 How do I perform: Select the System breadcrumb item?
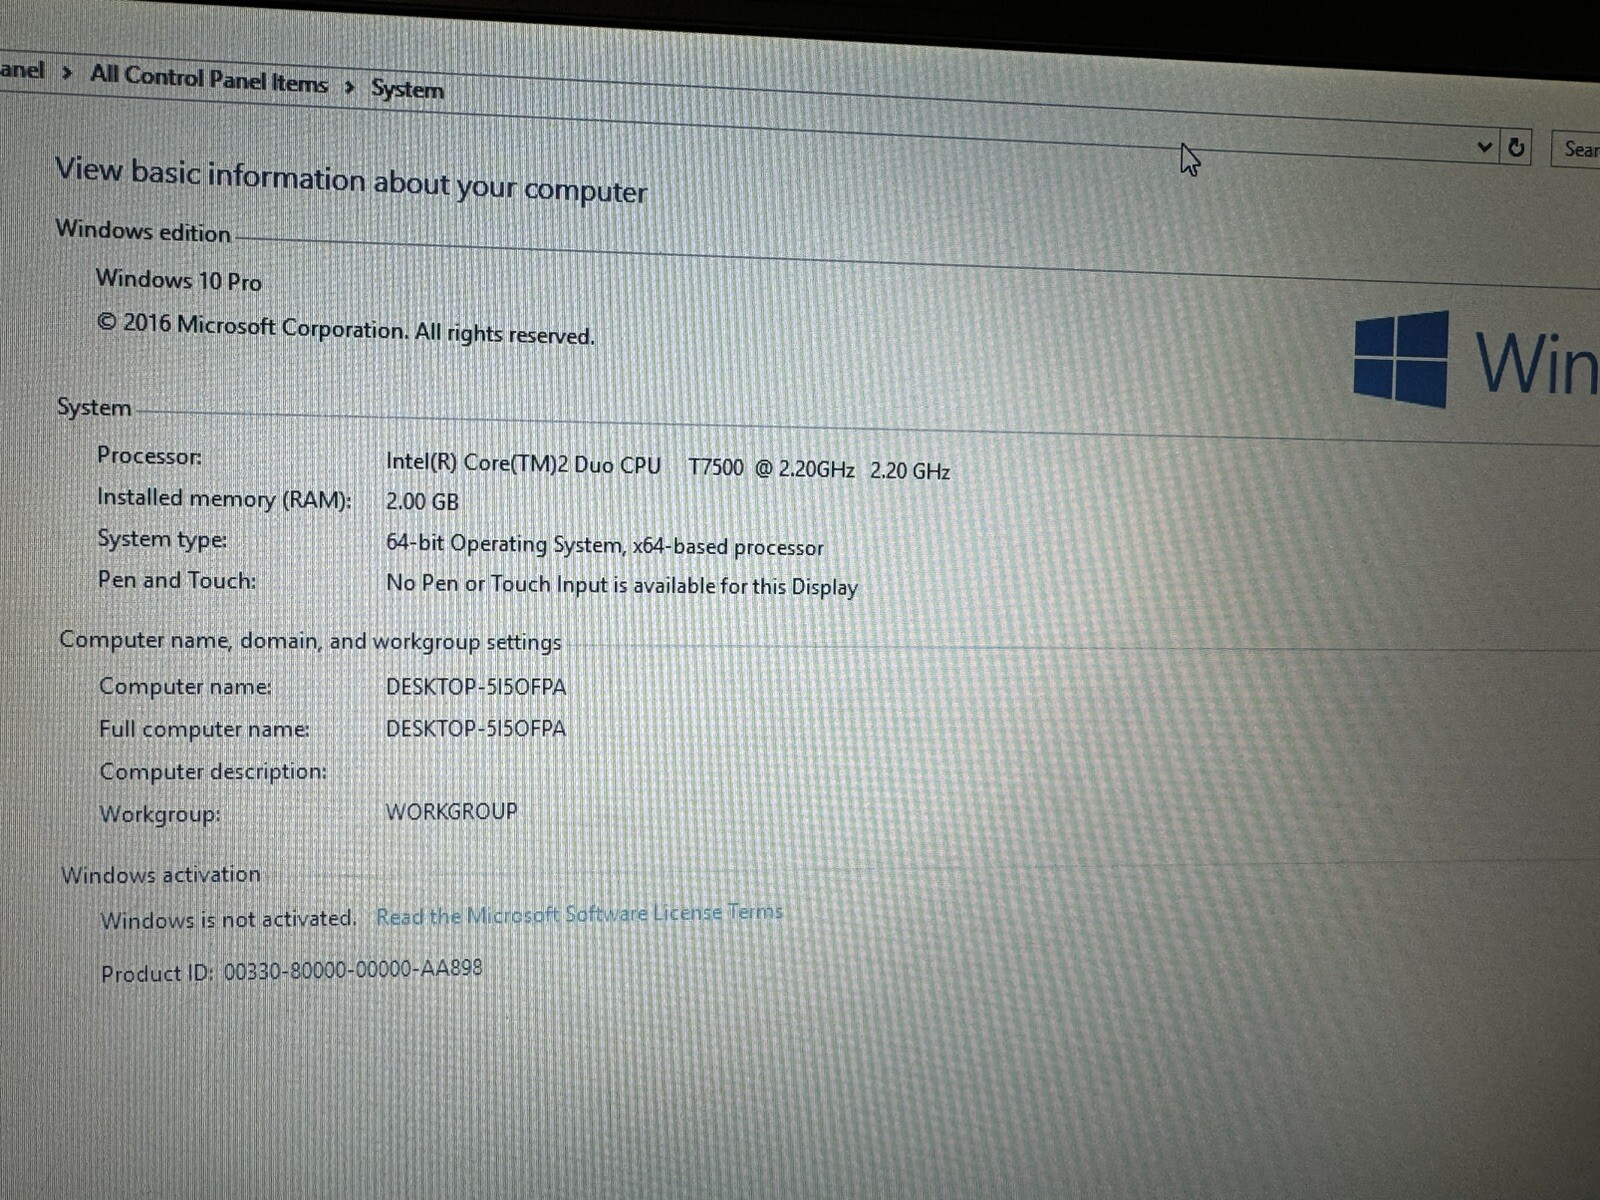tap(407, 88)
